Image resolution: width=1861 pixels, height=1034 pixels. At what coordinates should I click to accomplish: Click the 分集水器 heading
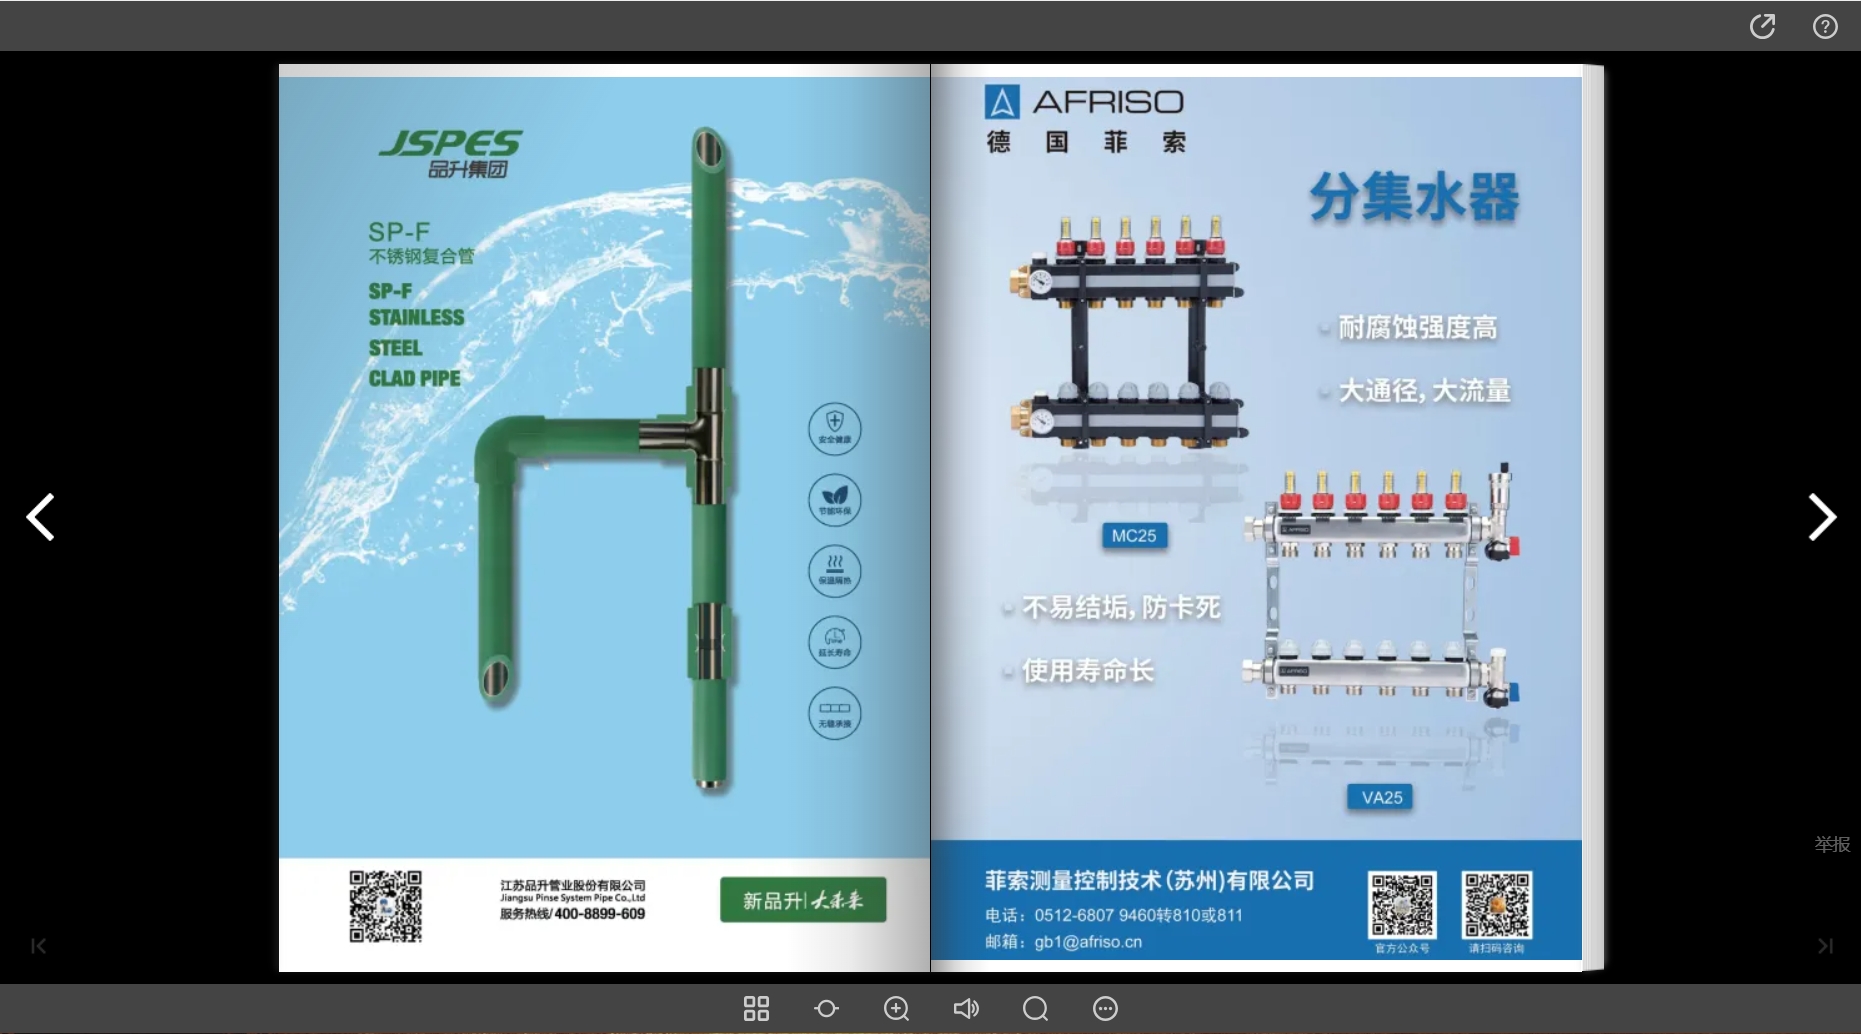1414,197
